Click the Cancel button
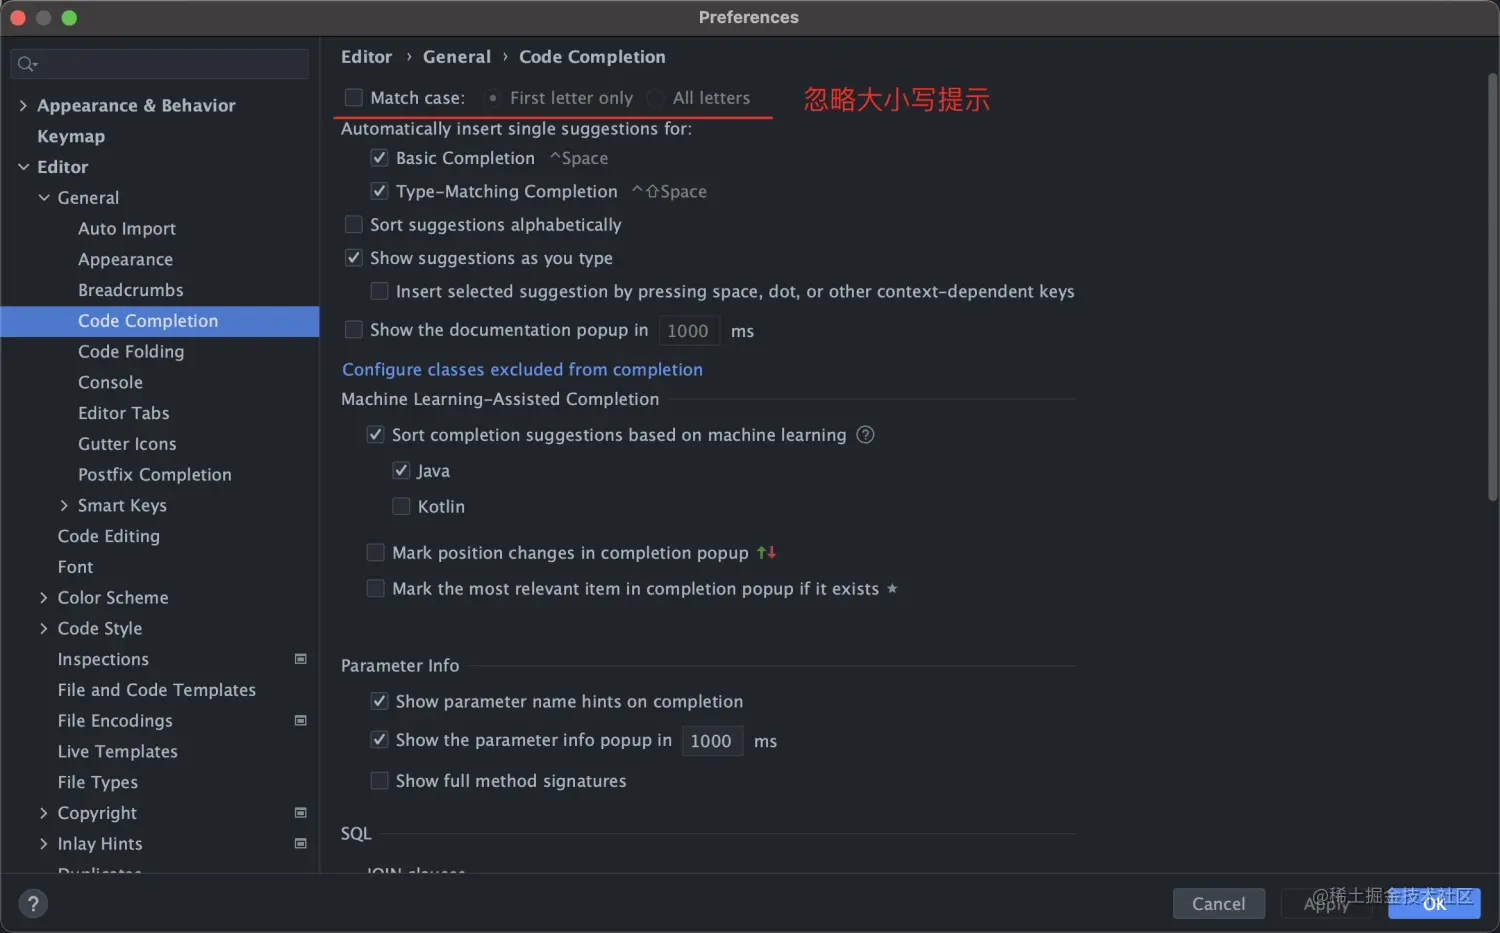 1219,904
